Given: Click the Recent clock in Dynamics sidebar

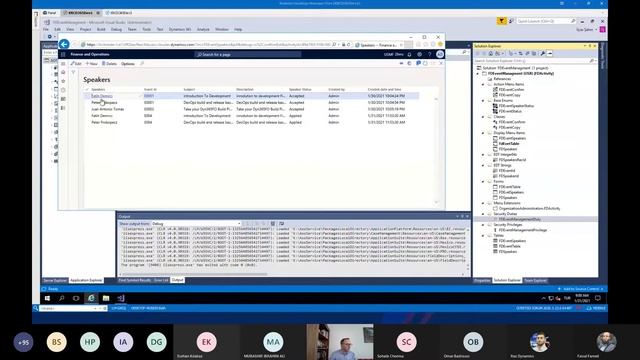Looking at the screenshot, I should point(63,90).
